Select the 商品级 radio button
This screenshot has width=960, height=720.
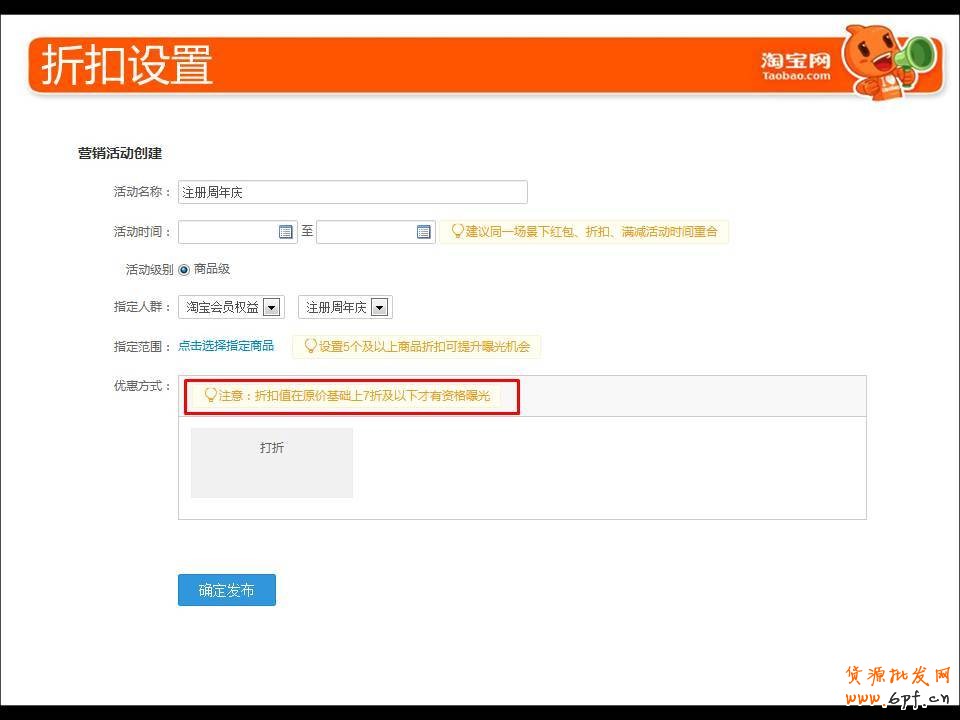184,270
